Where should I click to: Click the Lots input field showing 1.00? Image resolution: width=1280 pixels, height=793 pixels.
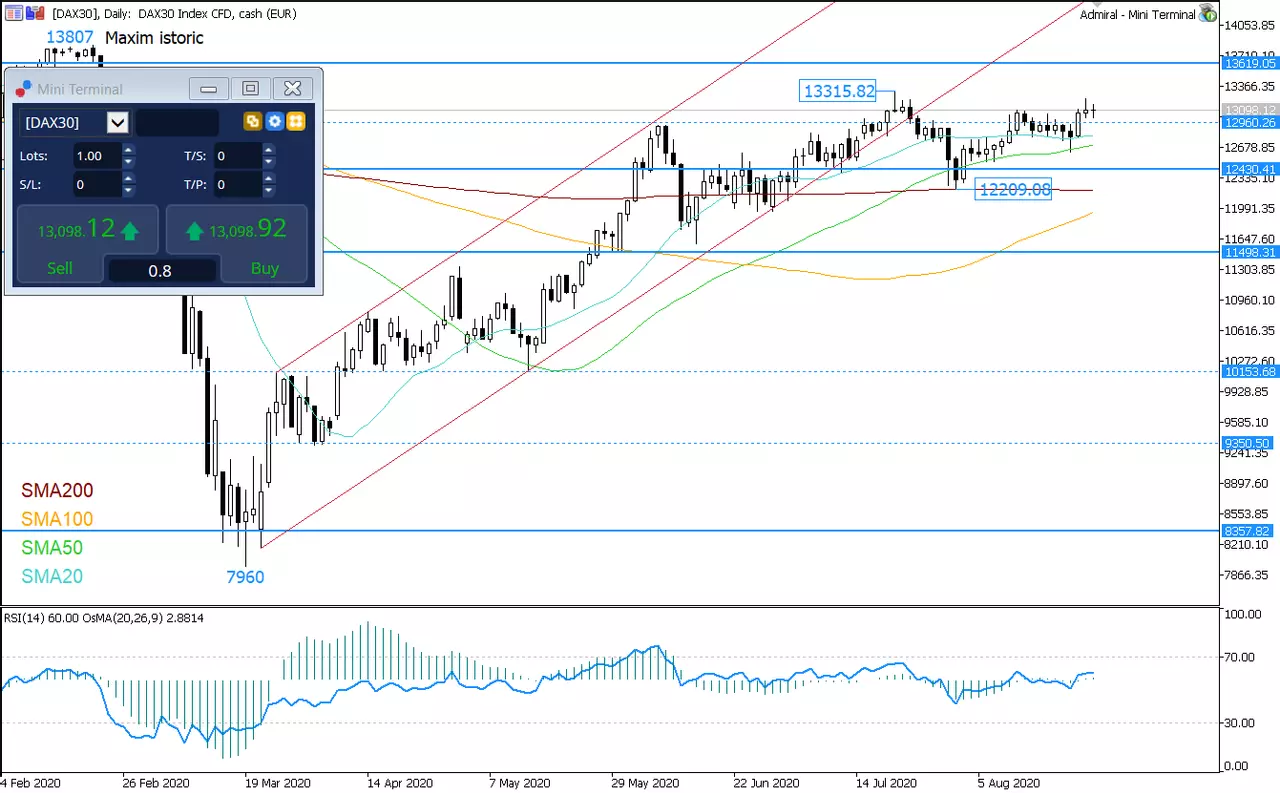point(97,156)
